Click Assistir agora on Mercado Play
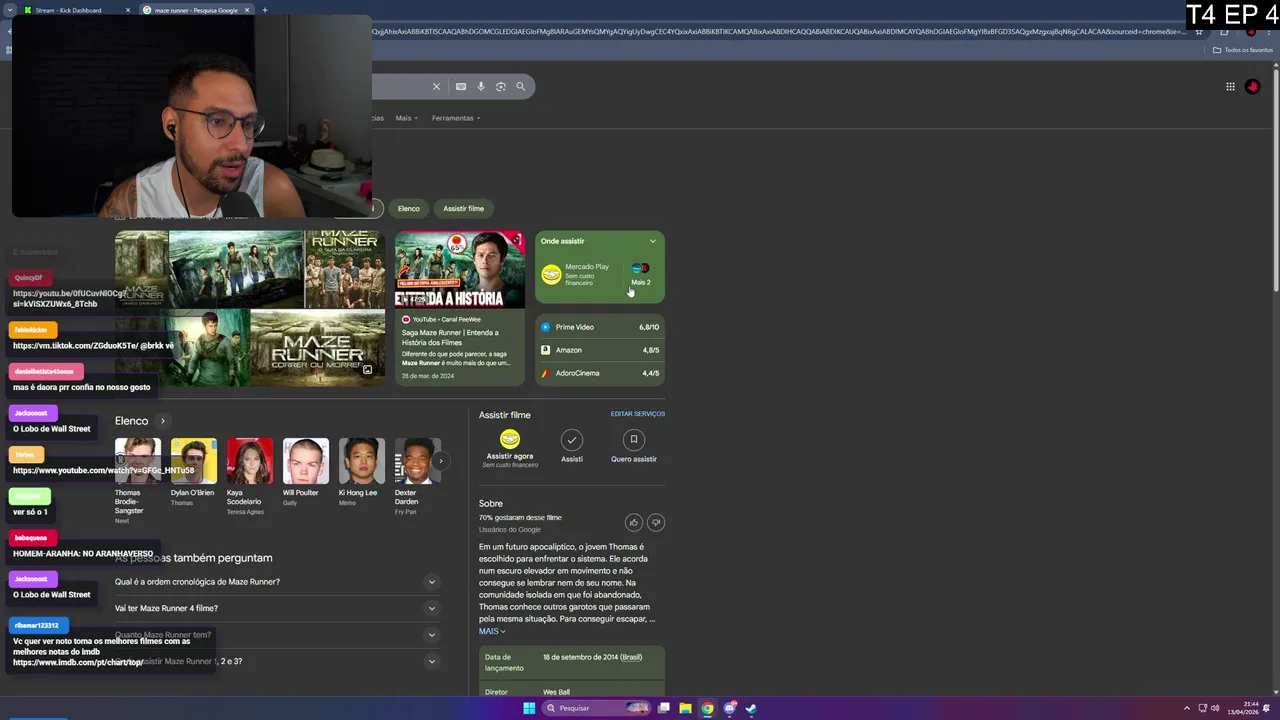 coord(510,448)
